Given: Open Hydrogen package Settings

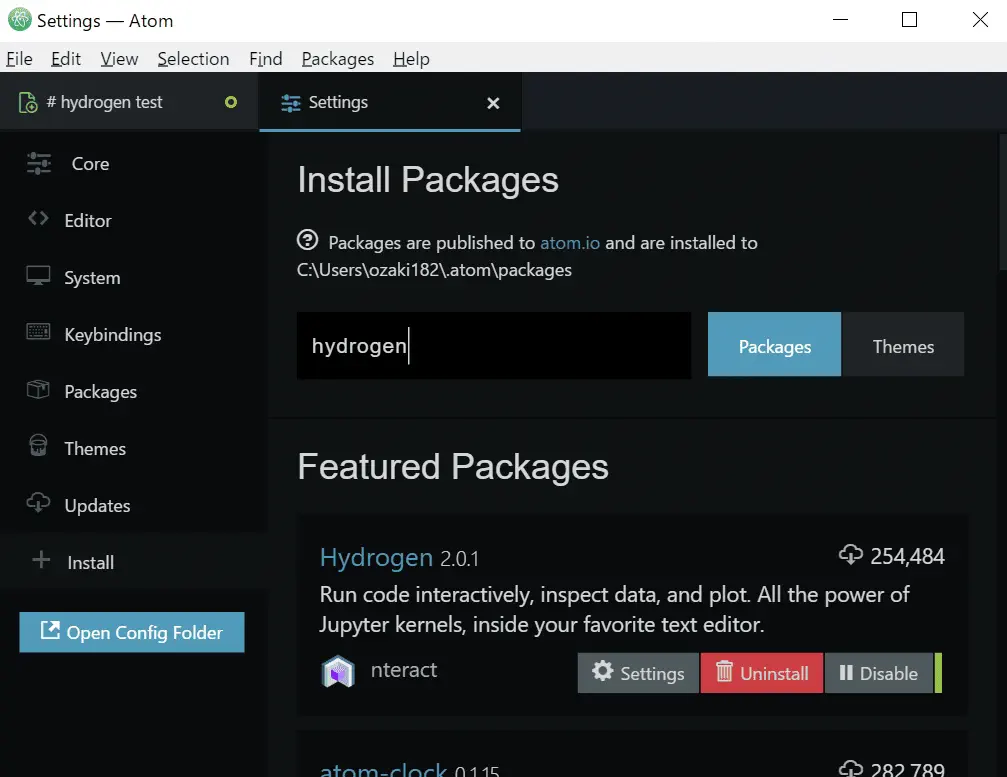Looking at the screenshot, I should (638, 674).
